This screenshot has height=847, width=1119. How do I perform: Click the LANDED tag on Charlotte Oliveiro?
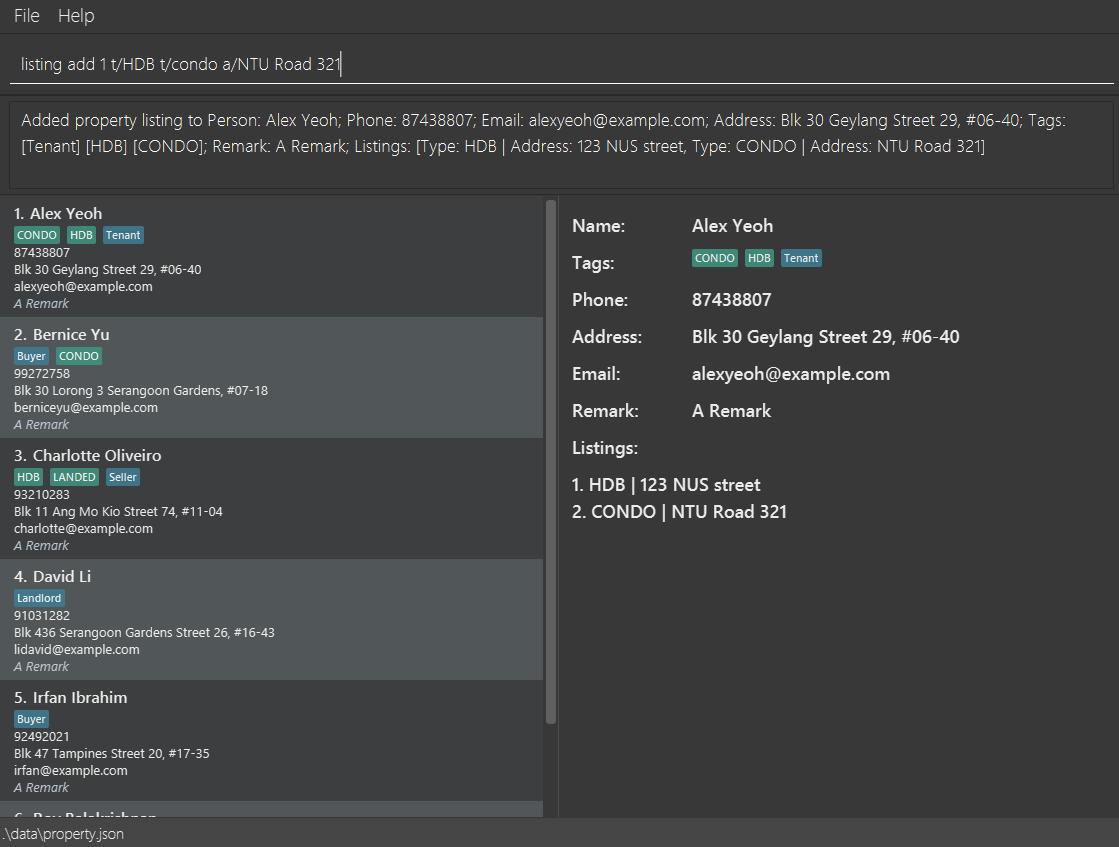tap(75, 477)
